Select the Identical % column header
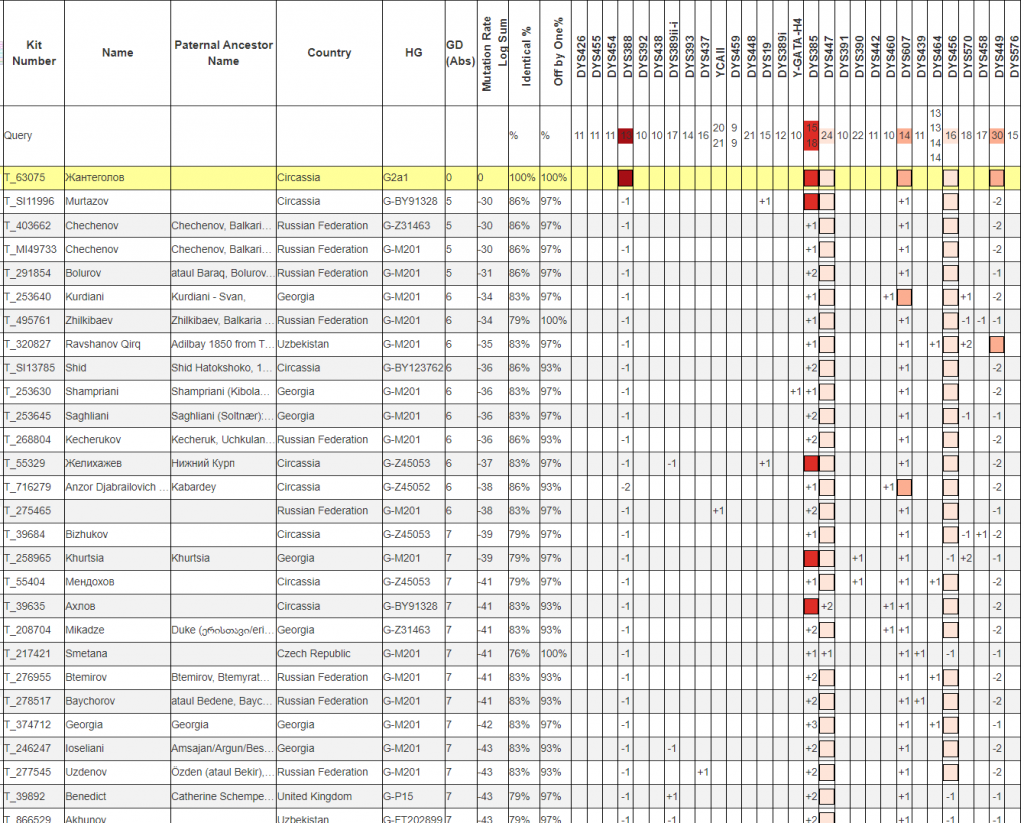 [x=525, y=53]
